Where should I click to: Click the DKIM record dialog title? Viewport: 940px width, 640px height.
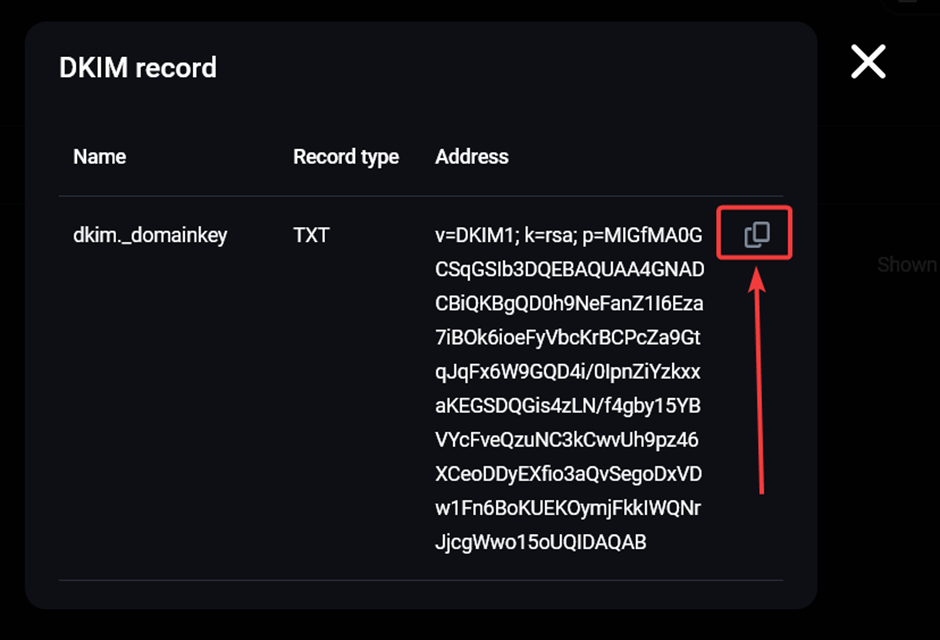[137, 68]
